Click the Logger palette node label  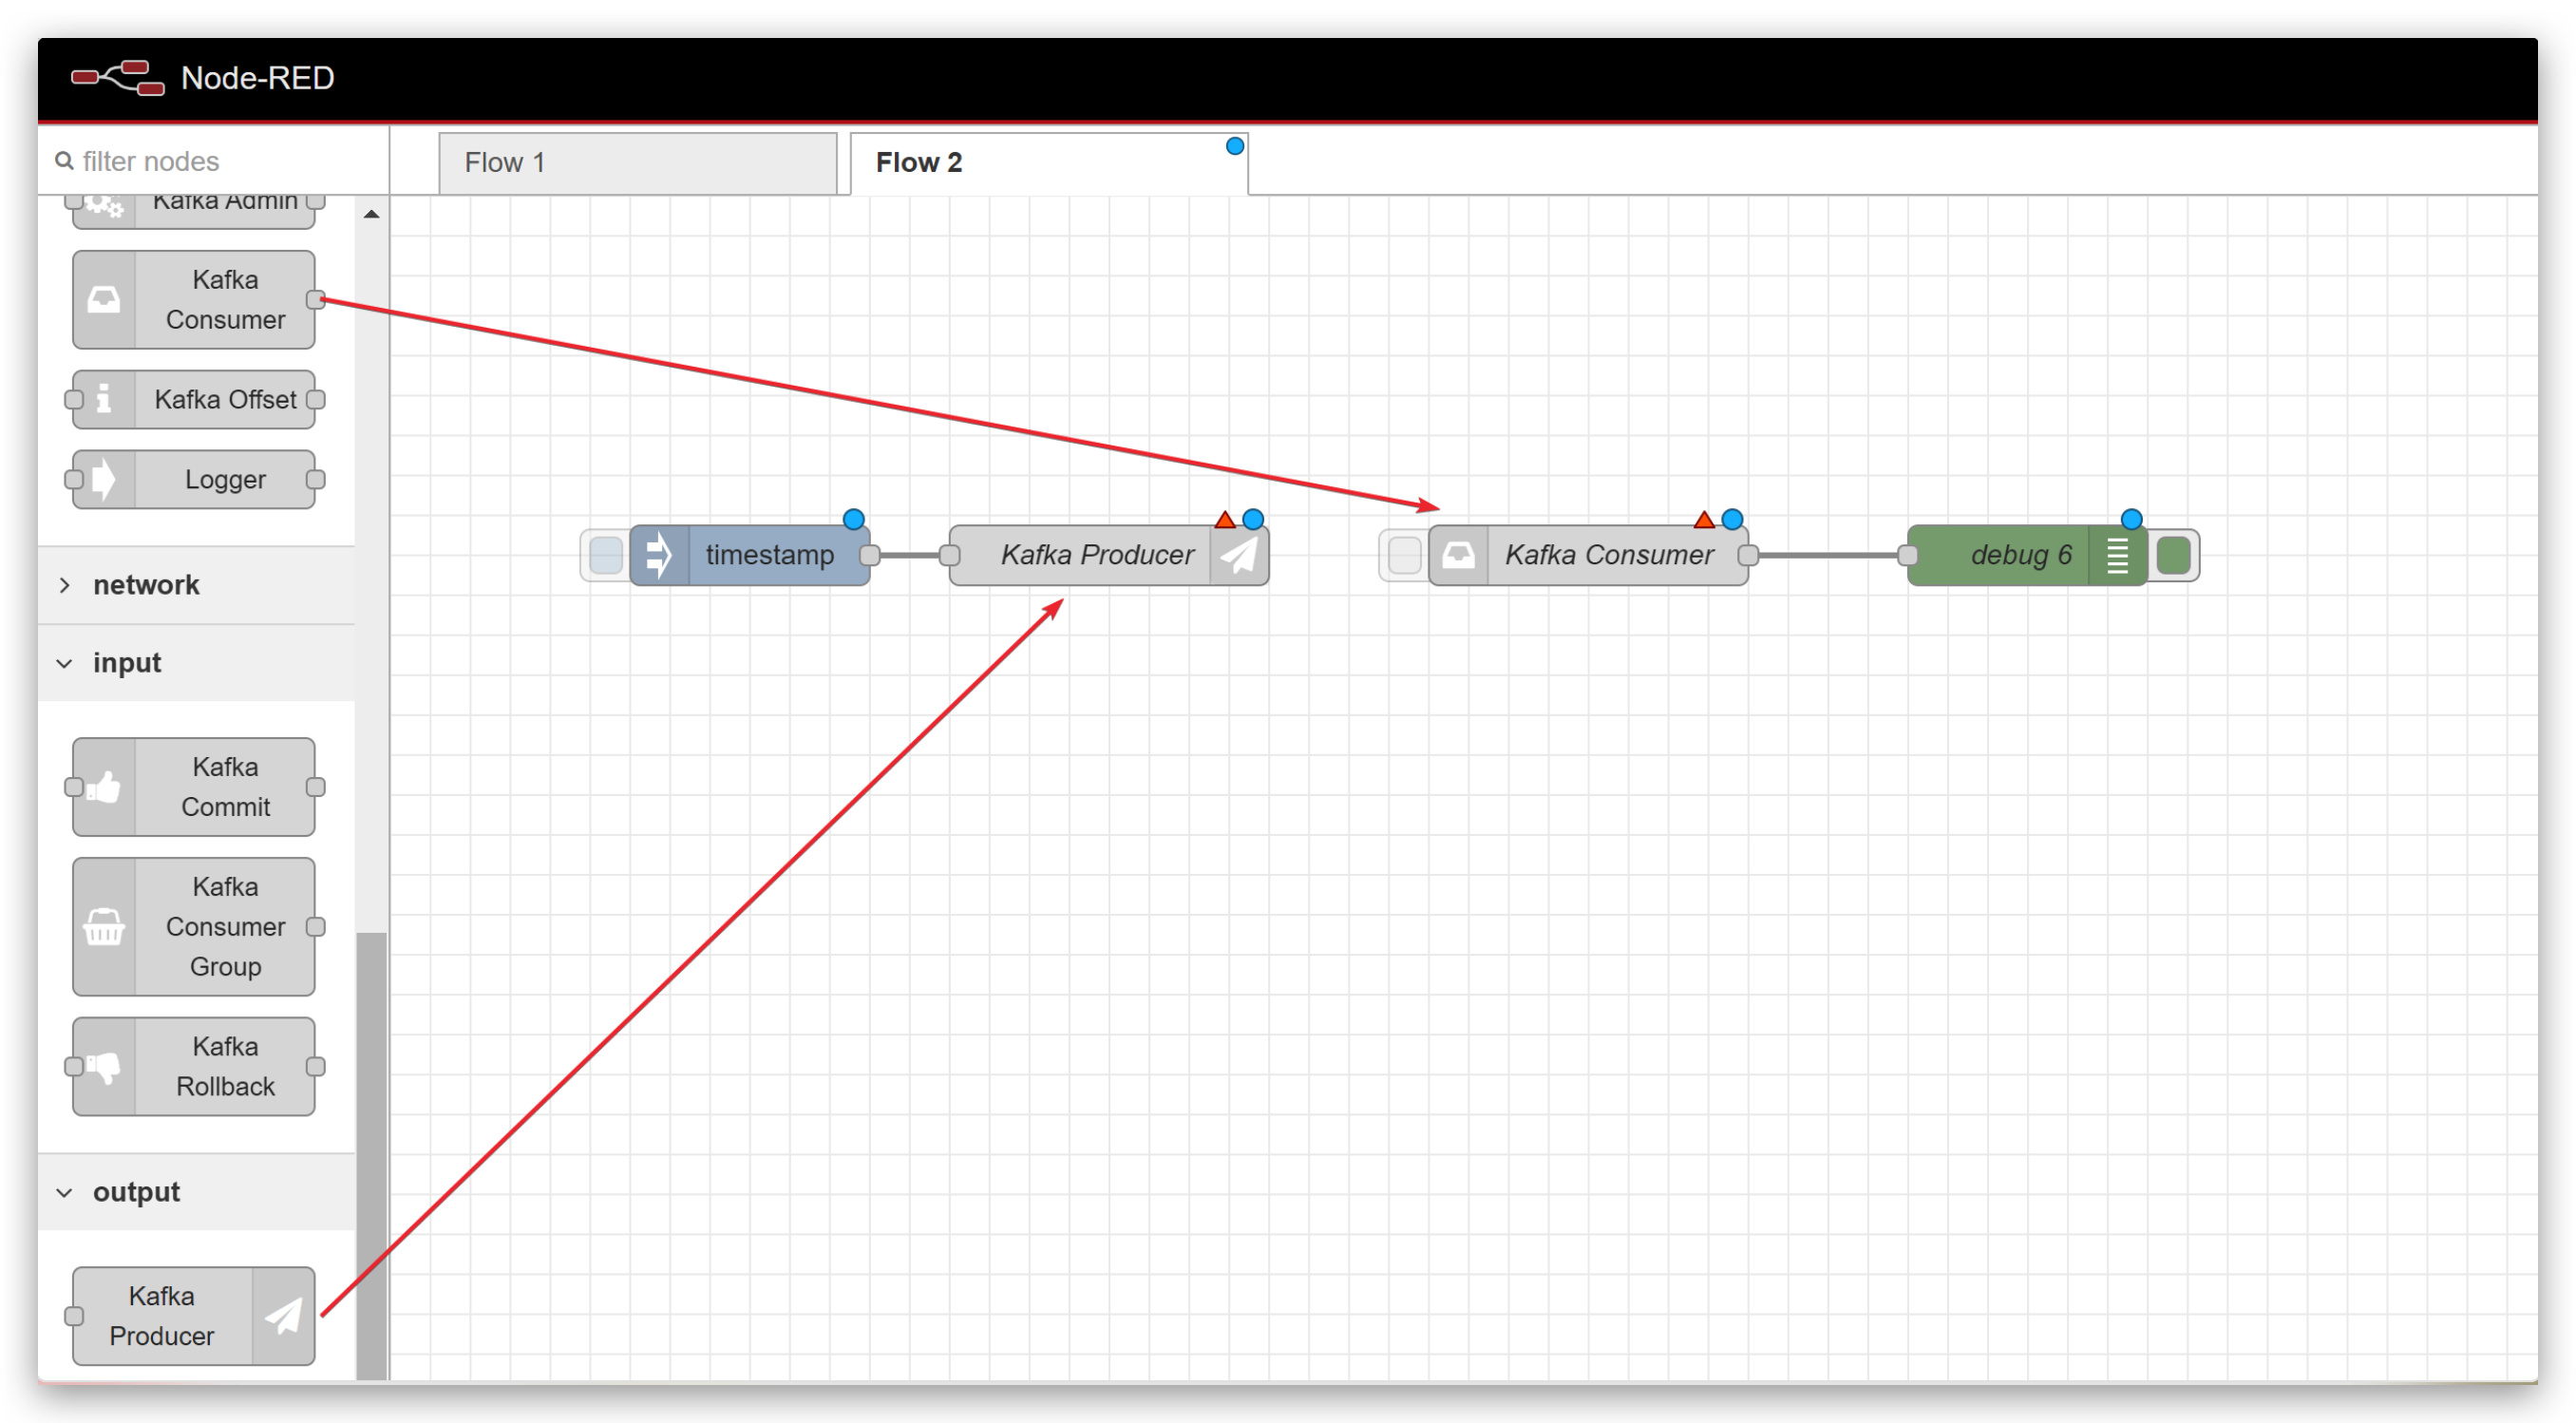click(225, 479)
